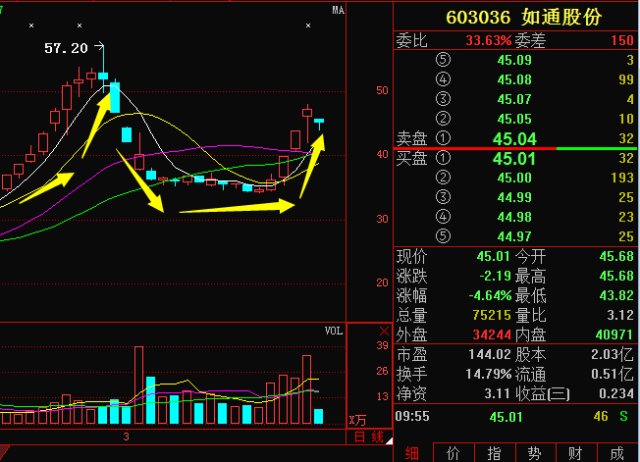This screenshot has height=462, width=640.
Task: Open the 势 trend tab
Action: point(535,453)
